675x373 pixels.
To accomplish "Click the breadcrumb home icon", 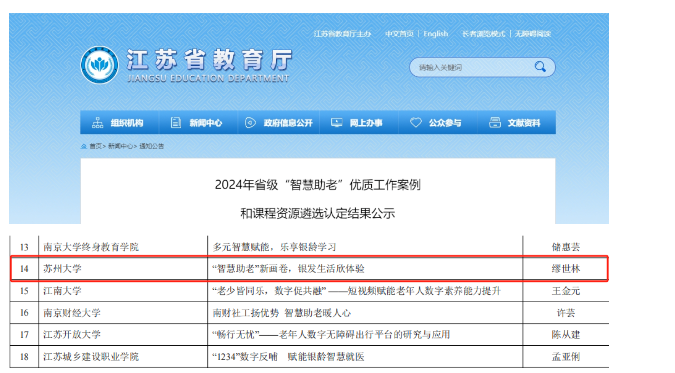I will pos(84,146).
